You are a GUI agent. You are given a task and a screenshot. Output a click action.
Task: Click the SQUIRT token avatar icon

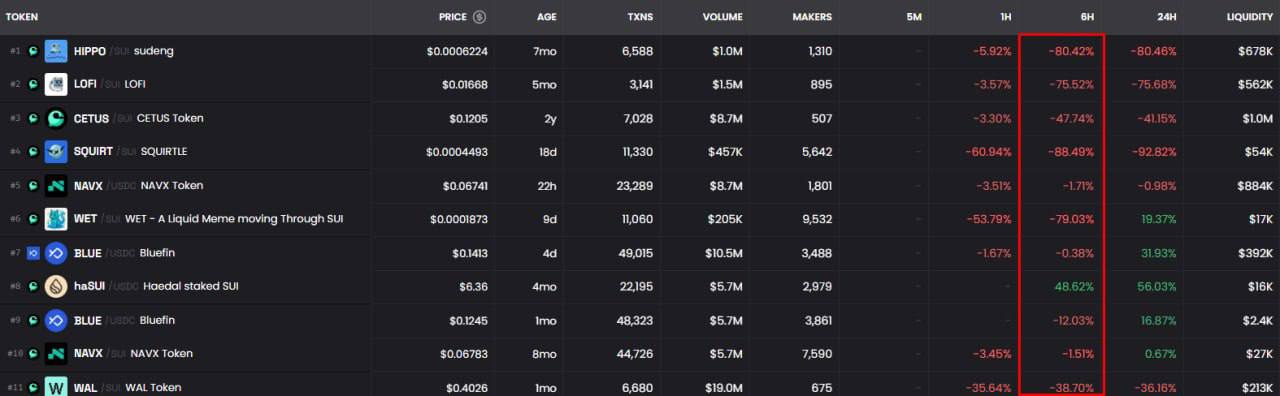(x=56, y=152)
